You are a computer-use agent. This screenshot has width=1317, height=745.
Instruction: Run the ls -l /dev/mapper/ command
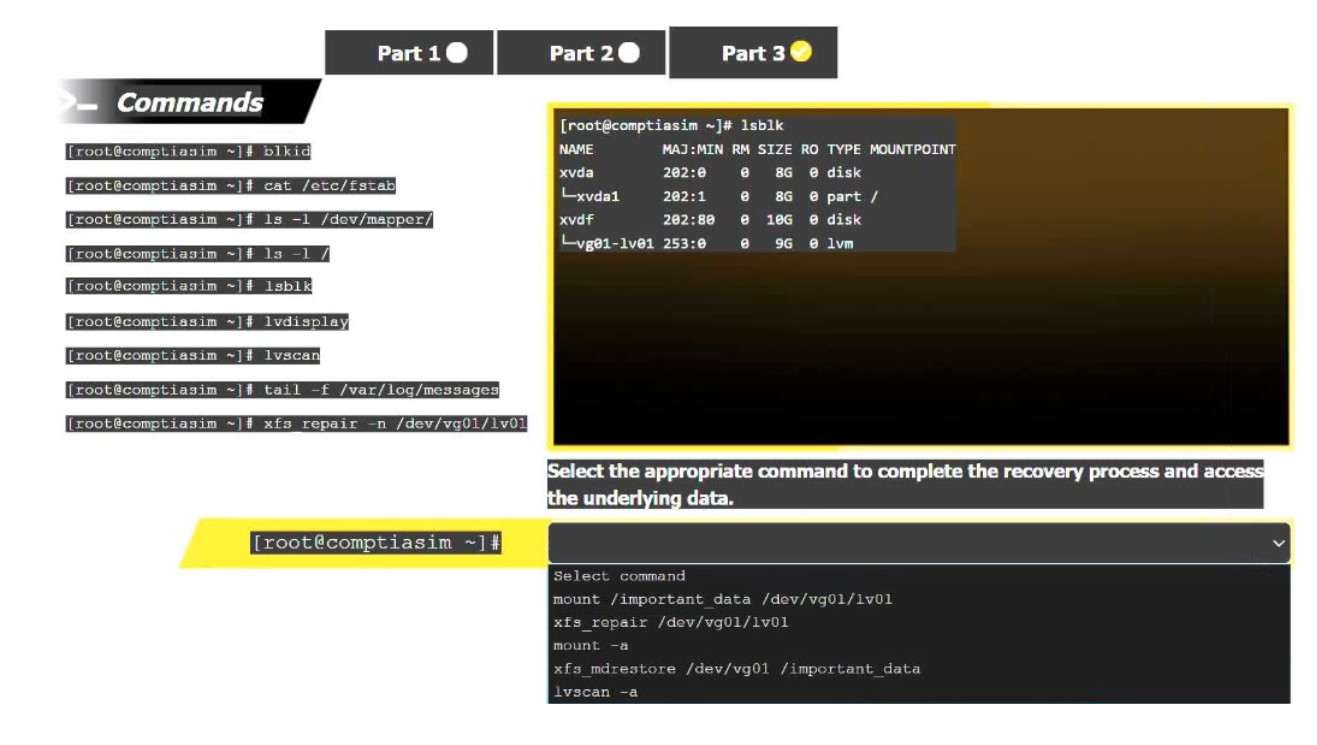pos(249,219)
